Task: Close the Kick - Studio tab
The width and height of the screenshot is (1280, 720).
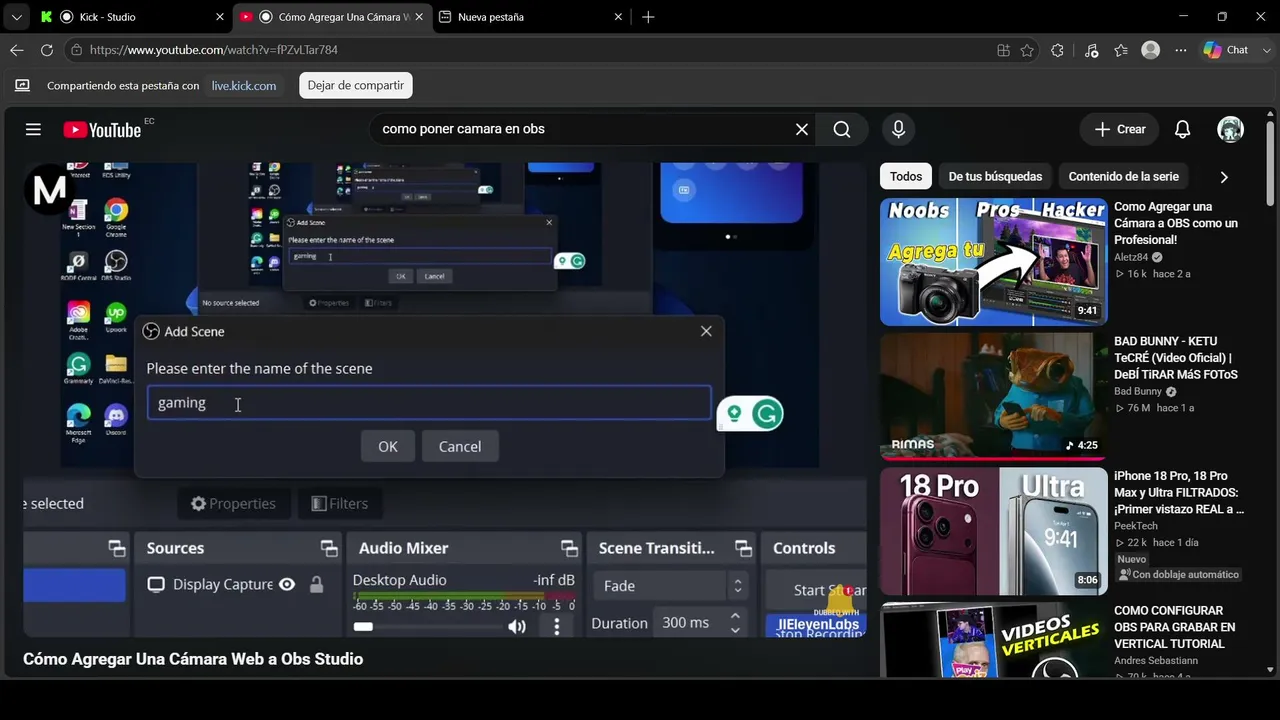Action: (220, 17)
